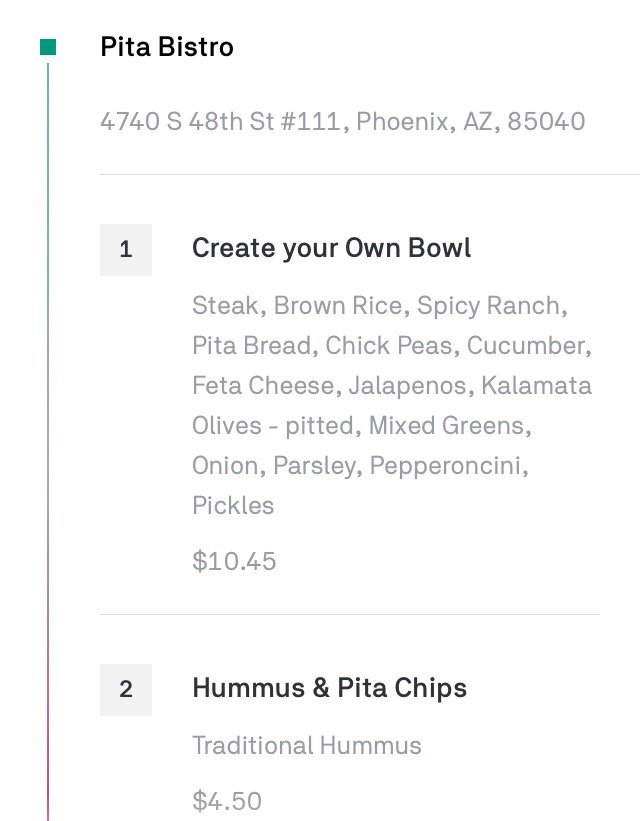The width and height of the screenshot is (640, 821).
Task: Open the 4740 S 48th St address
Action: click(x=342, y=122)
